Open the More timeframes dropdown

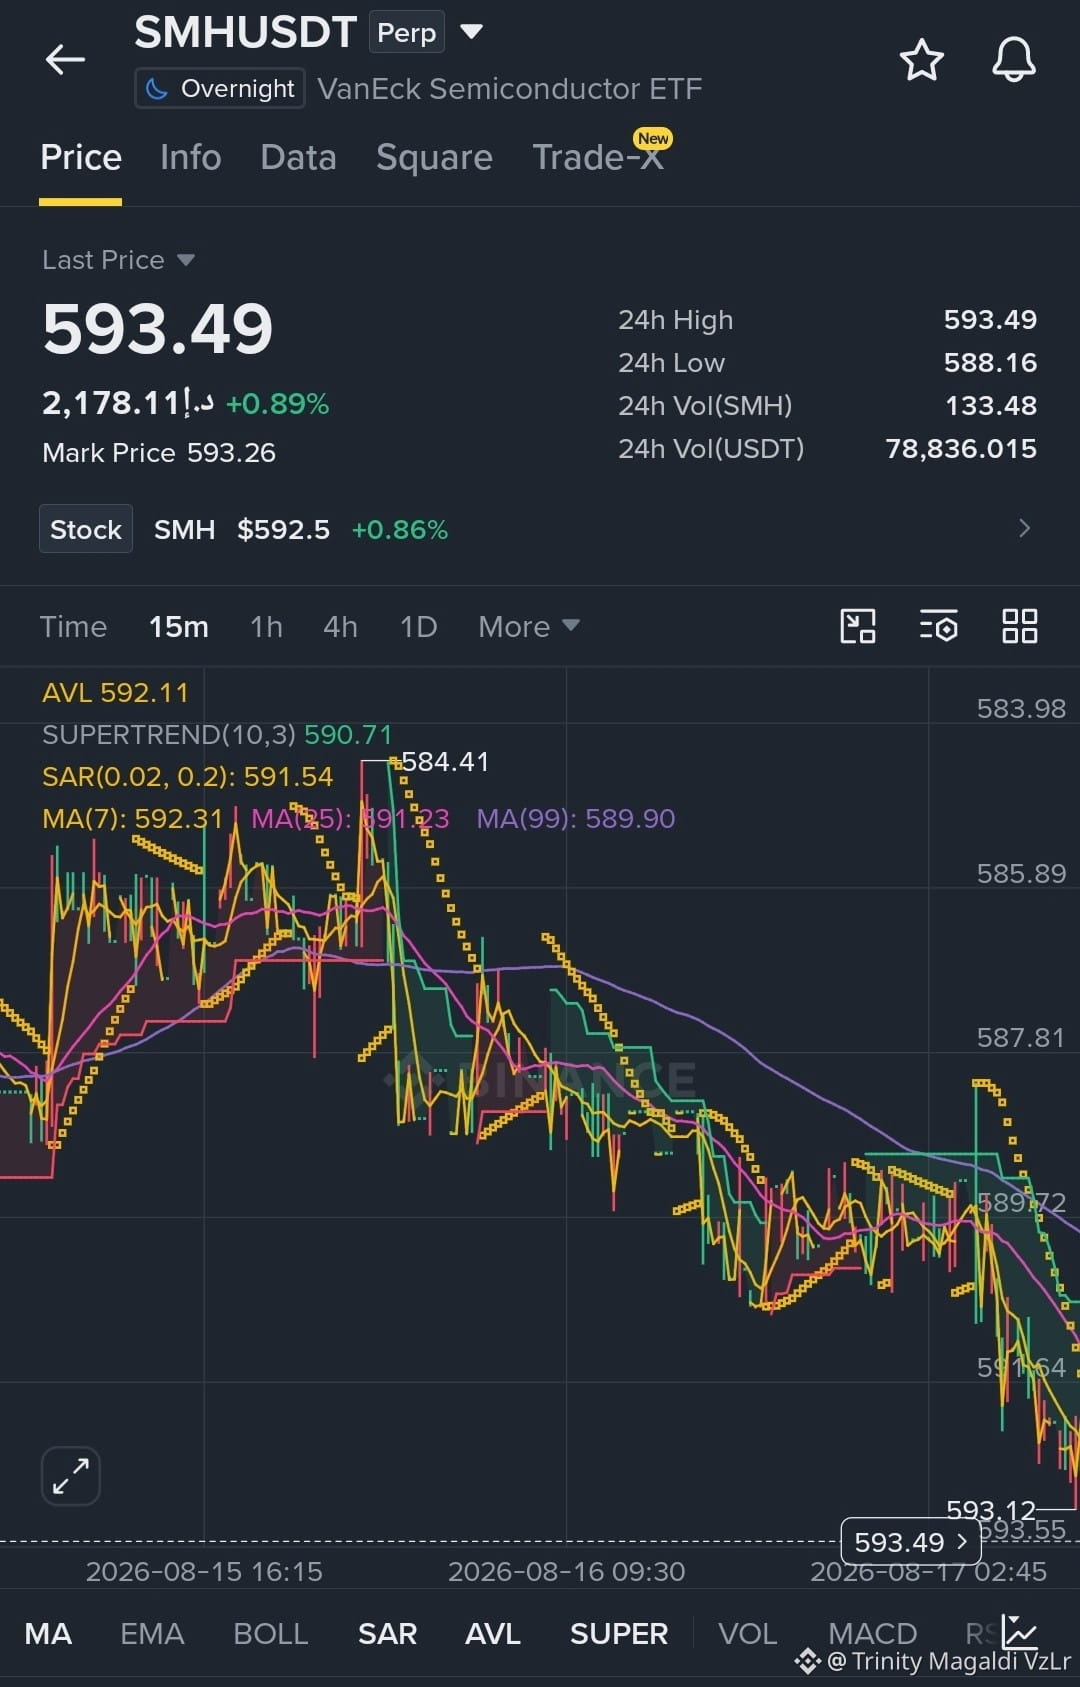click(529, 626)
